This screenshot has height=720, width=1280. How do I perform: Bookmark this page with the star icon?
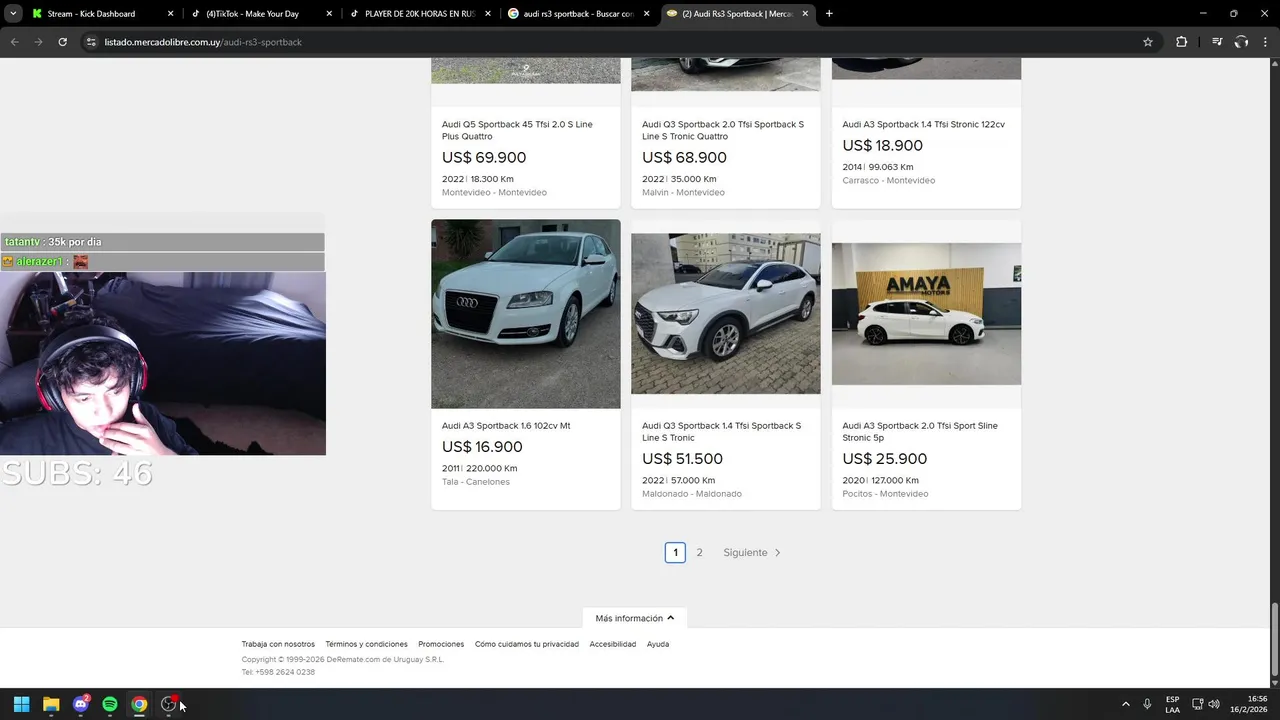pyautogui.click(x=1148, y=42)
